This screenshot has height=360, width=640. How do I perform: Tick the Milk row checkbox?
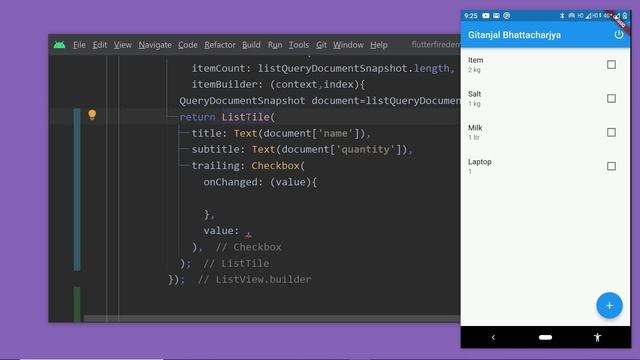611,132
